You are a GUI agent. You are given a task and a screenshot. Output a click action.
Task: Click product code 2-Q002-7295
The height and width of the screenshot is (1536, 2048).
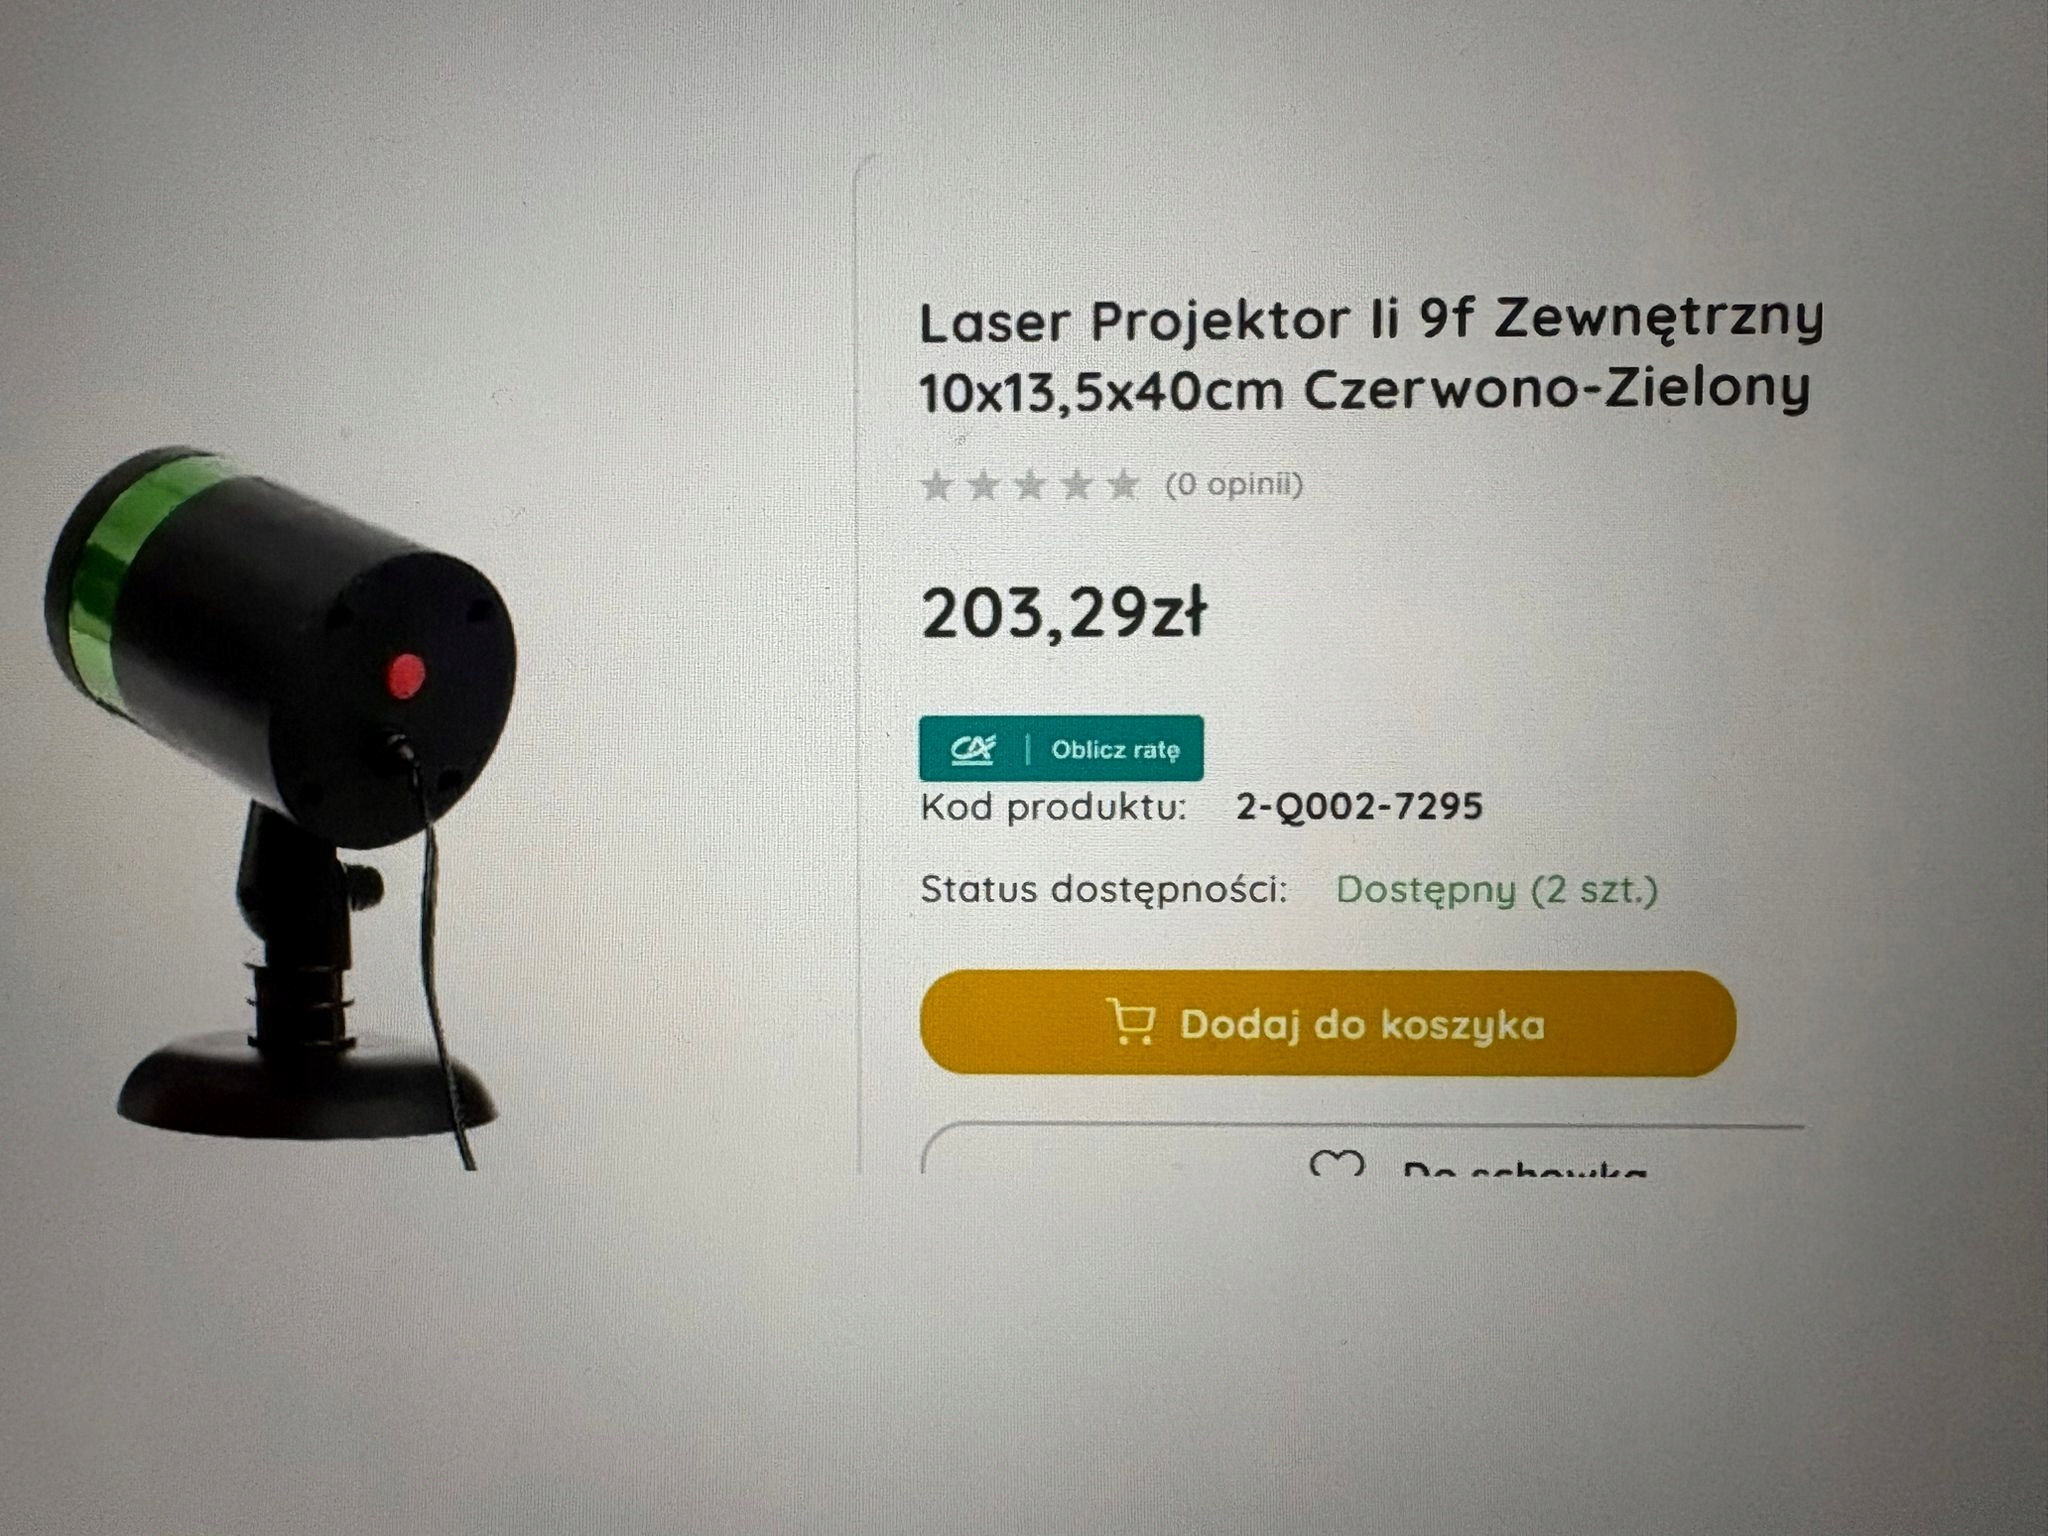[x=1359, y=806]
